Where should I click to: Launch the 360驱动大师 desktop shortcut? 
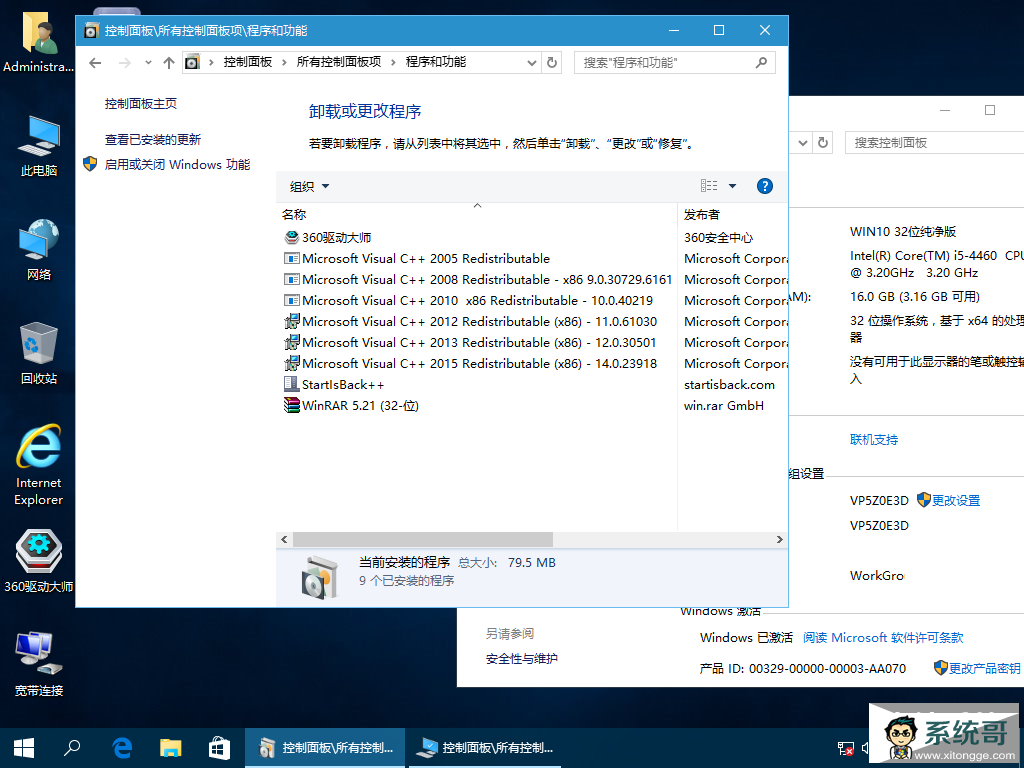(39, 561)
